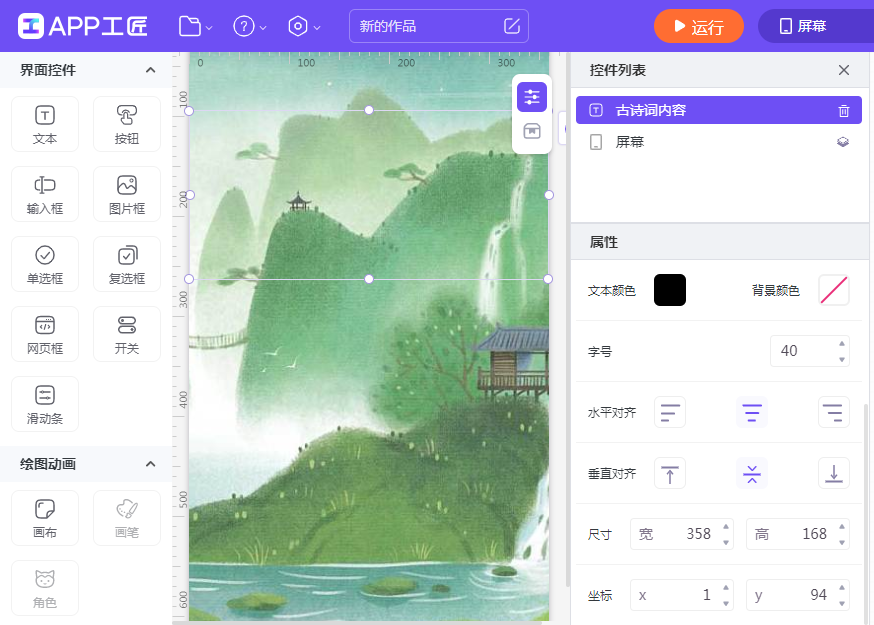Collapse the 界面控件 section
This screenshot has width=874, height=625.
[x=150, y=70]
